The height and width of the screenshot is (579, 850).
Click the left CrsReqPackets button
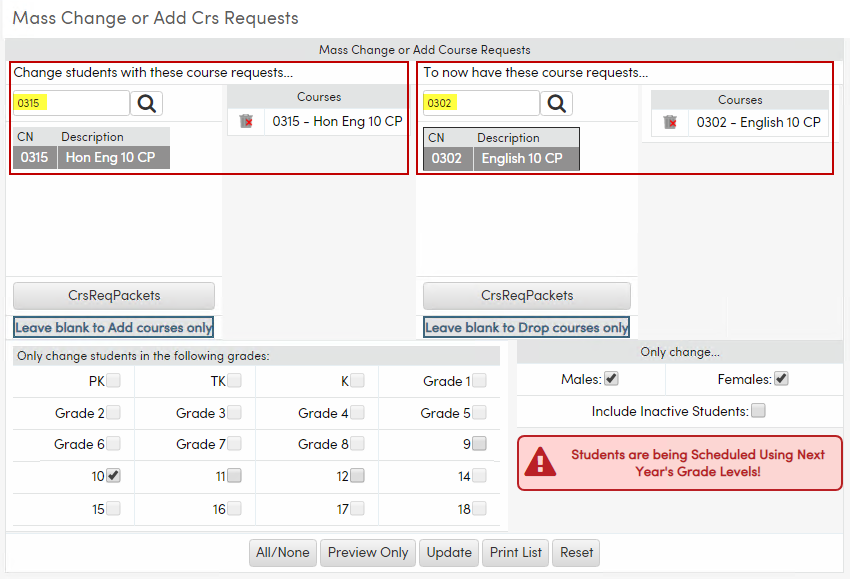tap(113, 295)
